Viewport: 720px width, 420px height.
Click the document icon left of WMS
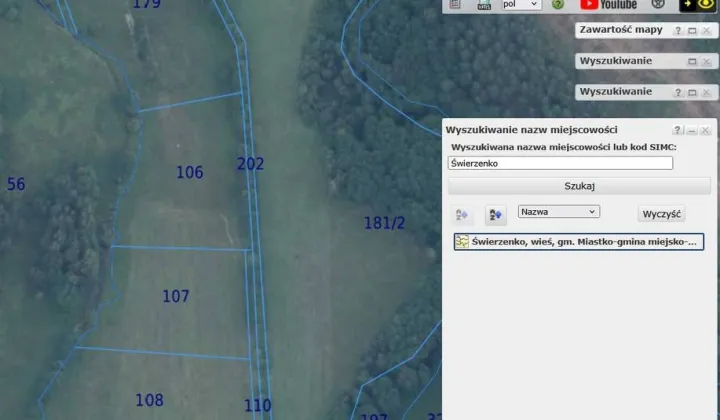click(456, 5)
